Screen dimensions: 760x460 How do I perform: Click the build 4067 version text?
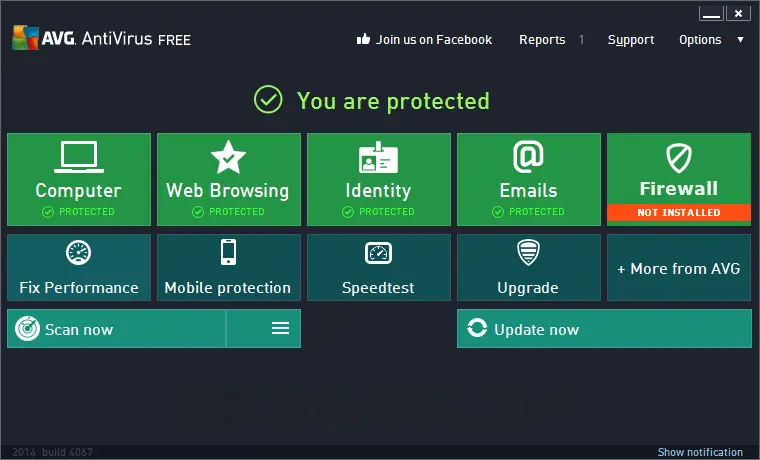67,452
